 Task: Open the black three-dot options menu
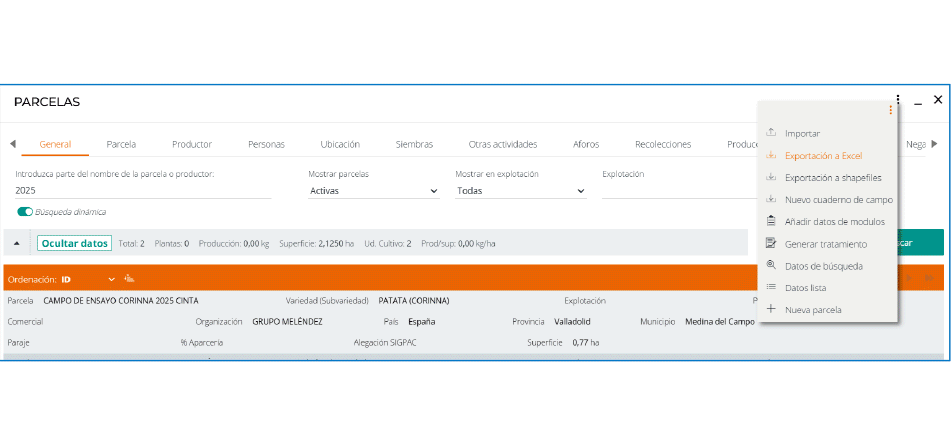(x=898, y=99)
